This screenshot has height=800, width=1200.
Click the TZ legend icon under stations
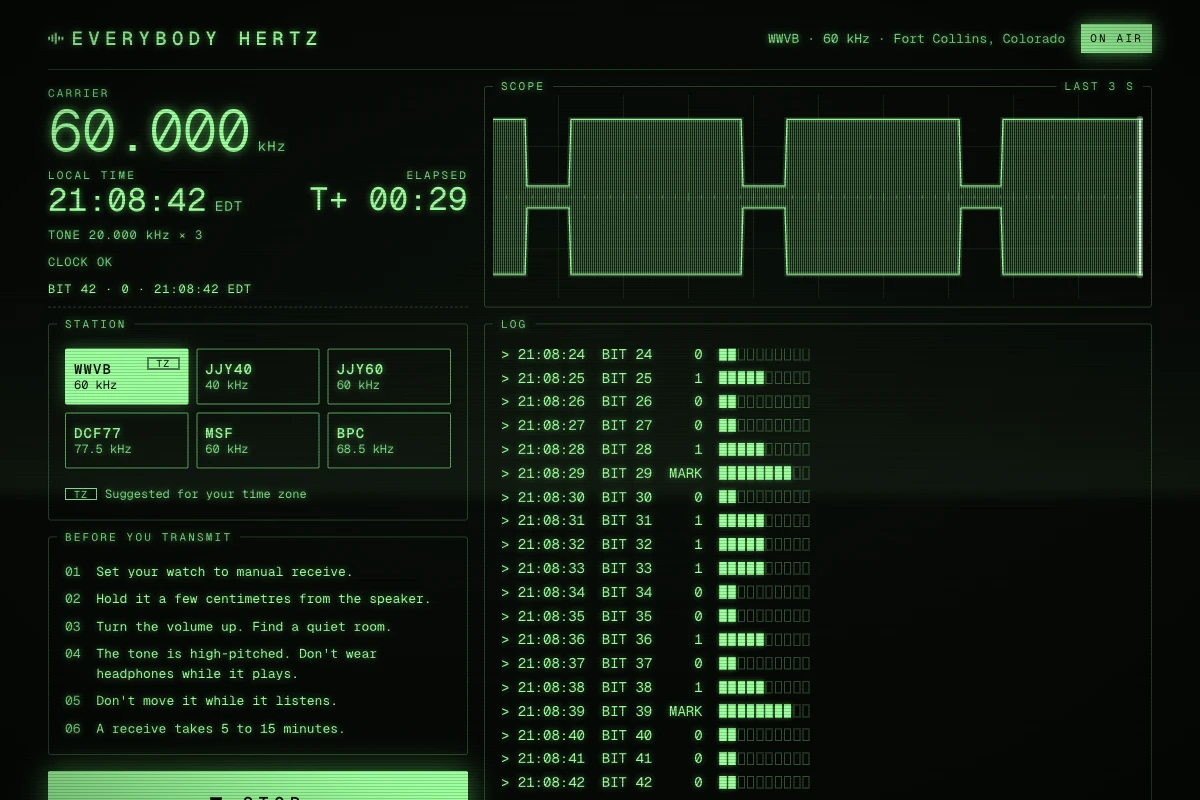click(81, 494)
